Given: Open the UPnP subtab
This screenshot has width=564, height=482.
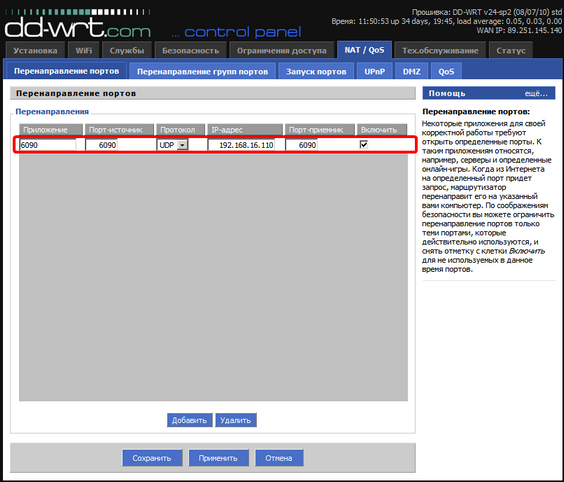Looking at the screenshot, I should pyautogui.click(x=374, y=71).
